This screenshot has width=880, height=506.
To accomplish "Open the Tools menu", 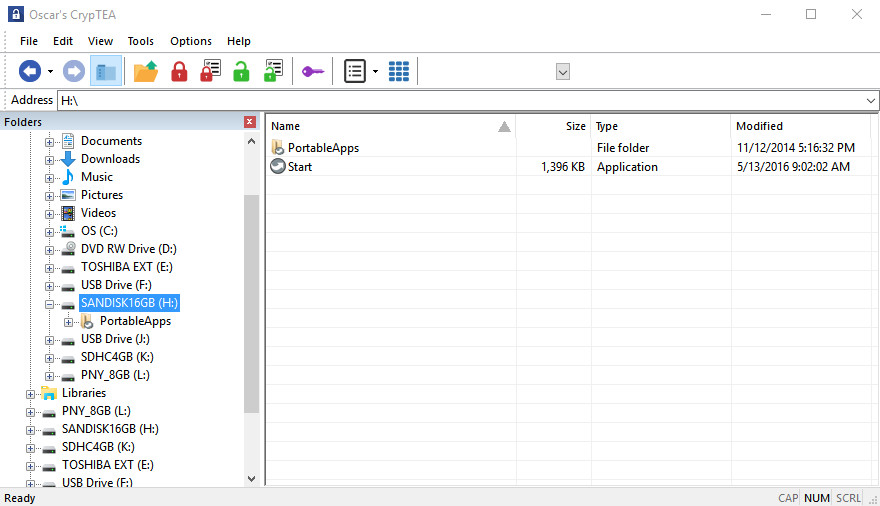I will [140, 41].
